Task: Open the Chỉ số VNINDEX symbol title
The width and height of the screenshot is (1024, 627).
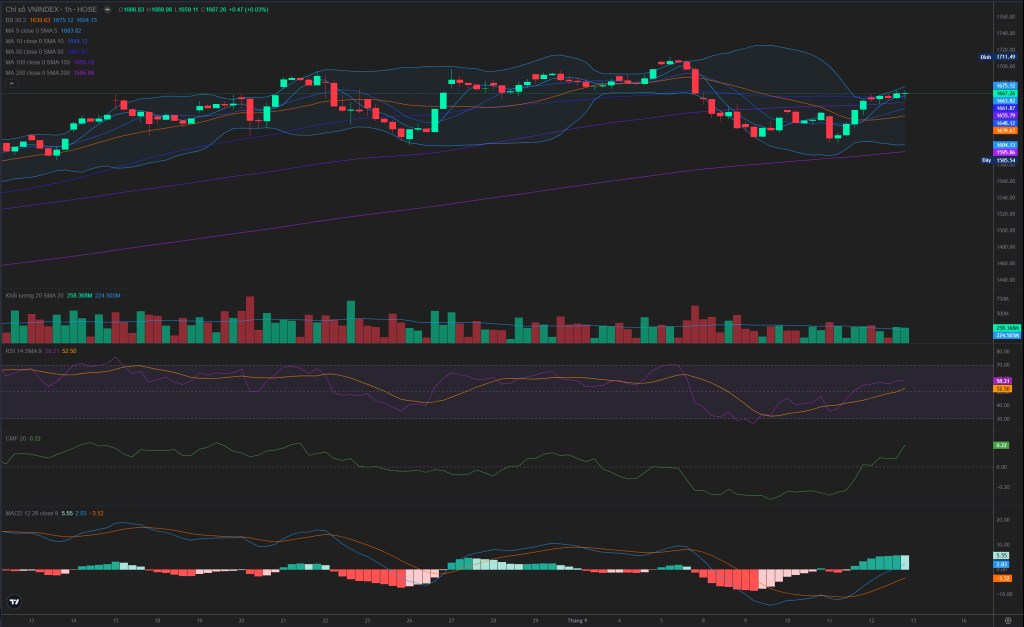Action: coord(51,10)
